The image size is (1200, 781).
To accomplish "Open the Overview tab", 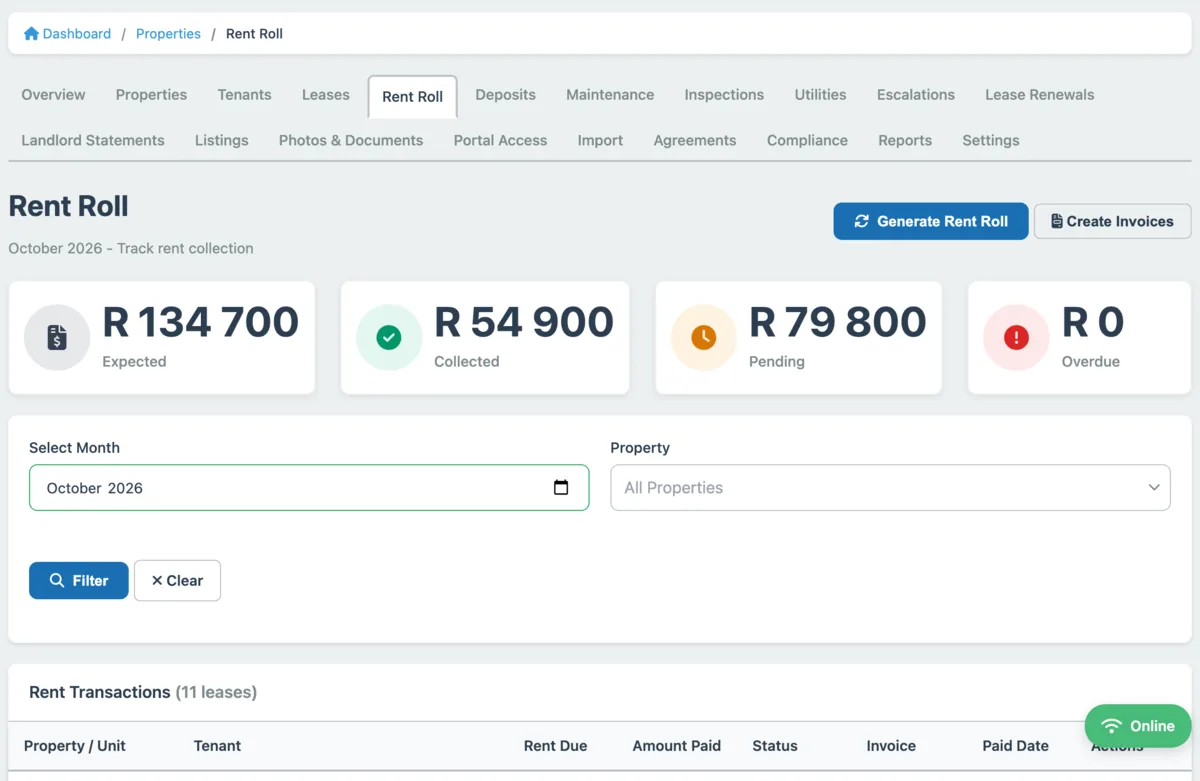I will coord(53,95).
